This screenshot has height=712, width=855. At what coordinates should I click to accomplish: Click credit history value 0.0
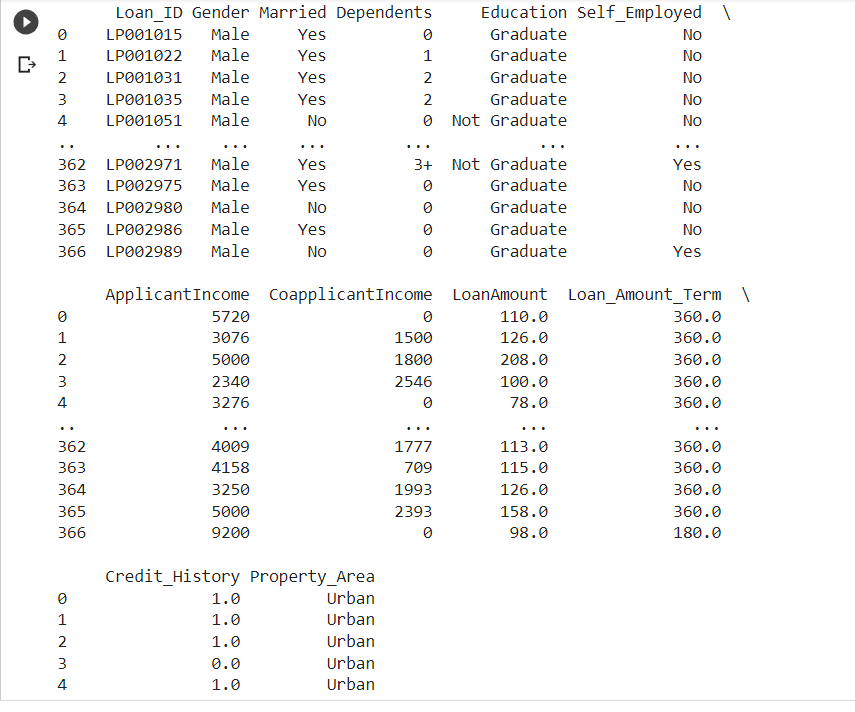(x=226, y=664)
